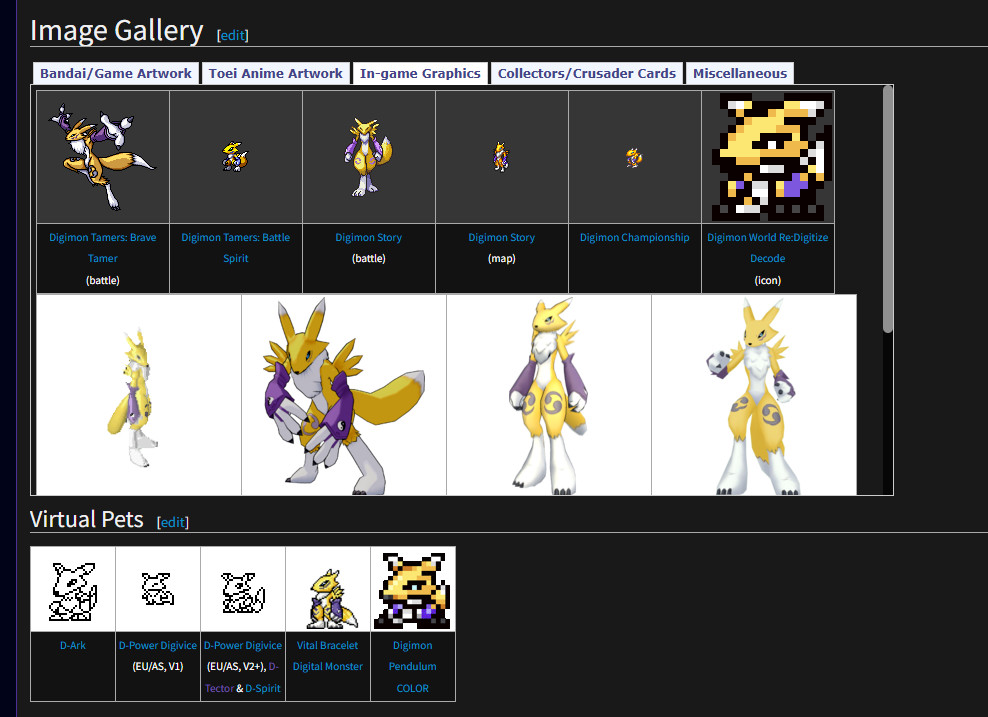Open the Collectors/Crusader Cards tab

(587, 74)
